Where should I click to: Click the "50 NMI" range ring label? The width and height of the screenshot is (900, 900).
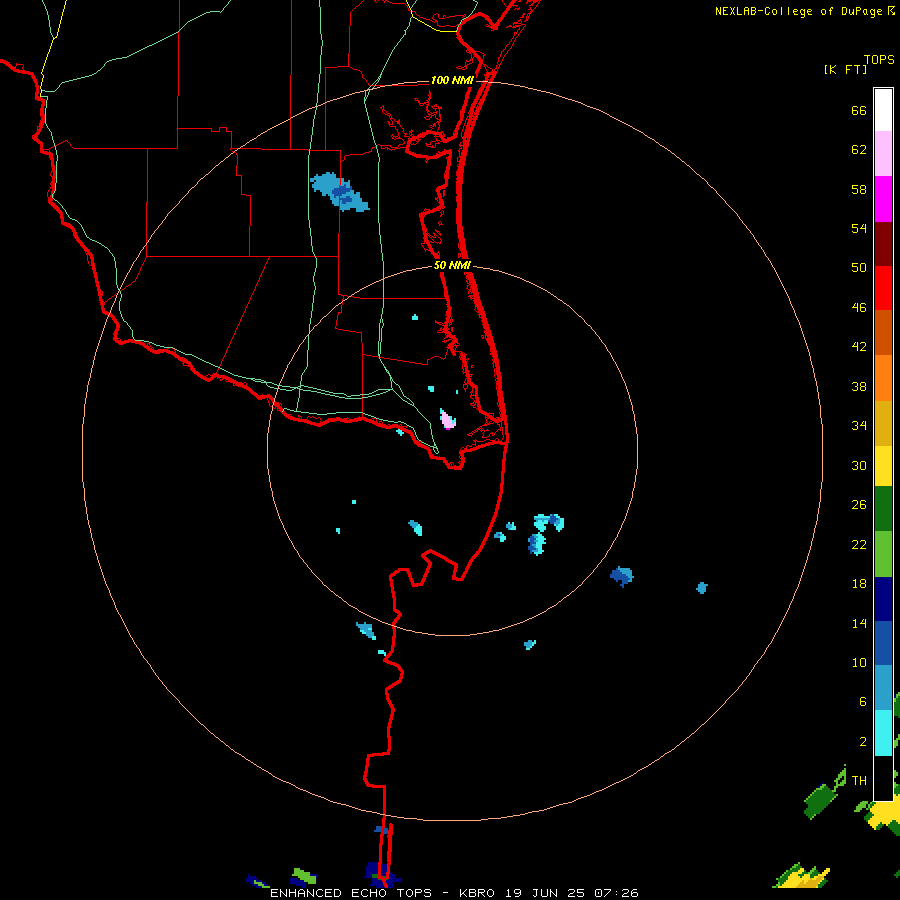point(452,265)
